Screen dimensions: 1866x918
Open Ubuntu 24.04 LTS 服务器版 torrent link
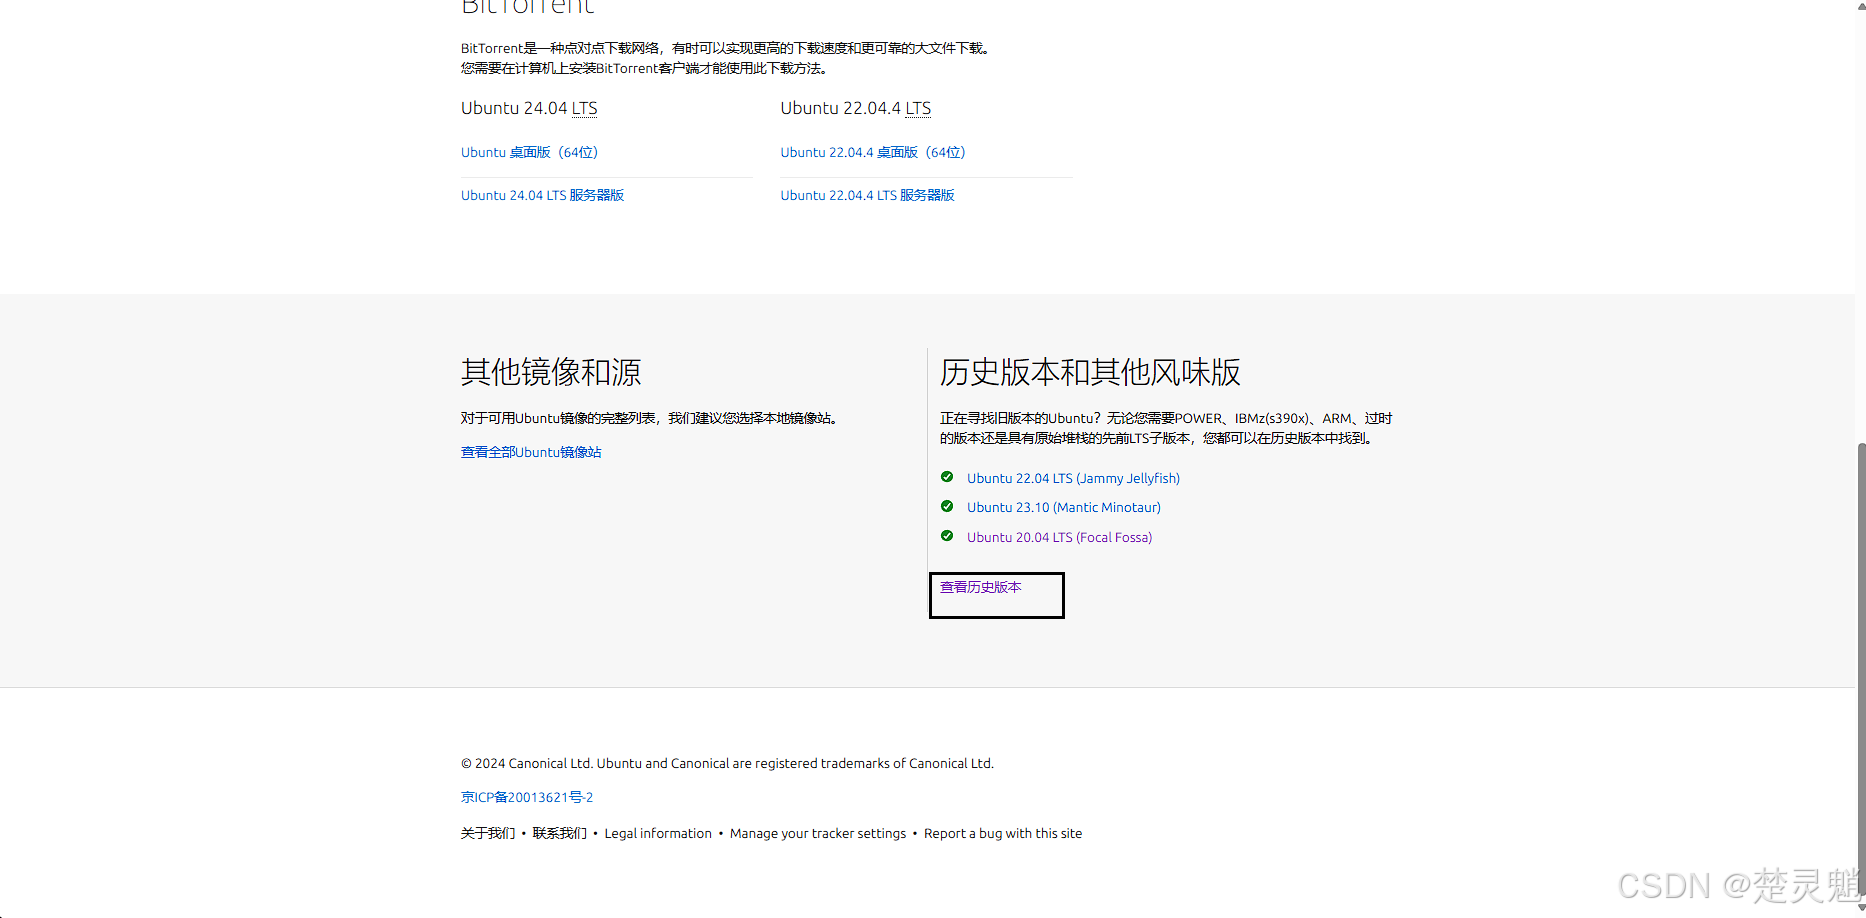(542, 195)
